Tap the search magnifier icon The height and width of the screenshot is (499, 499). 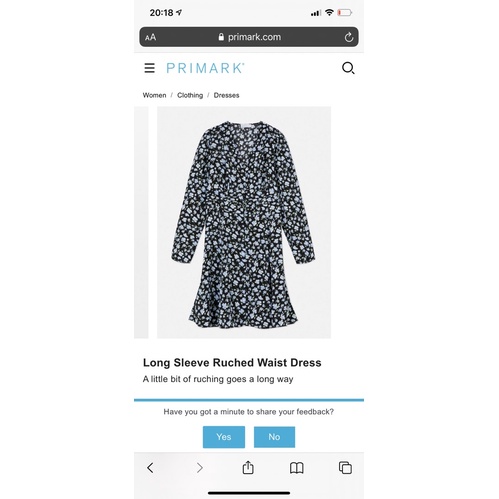point(348,68)
